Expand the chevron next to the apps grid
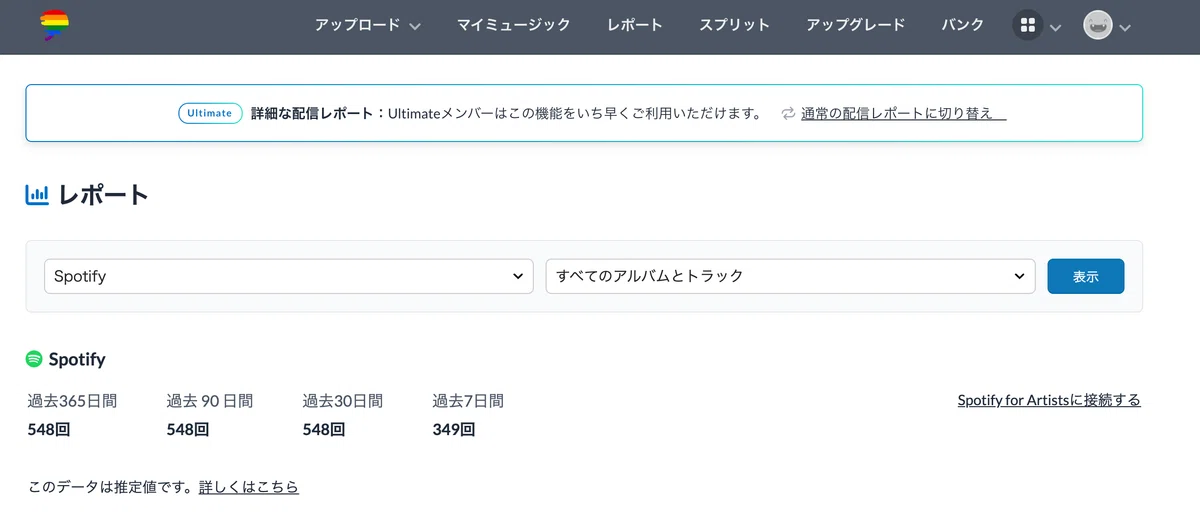The height and width of the screenshot is (531, 1200). 1055,27
